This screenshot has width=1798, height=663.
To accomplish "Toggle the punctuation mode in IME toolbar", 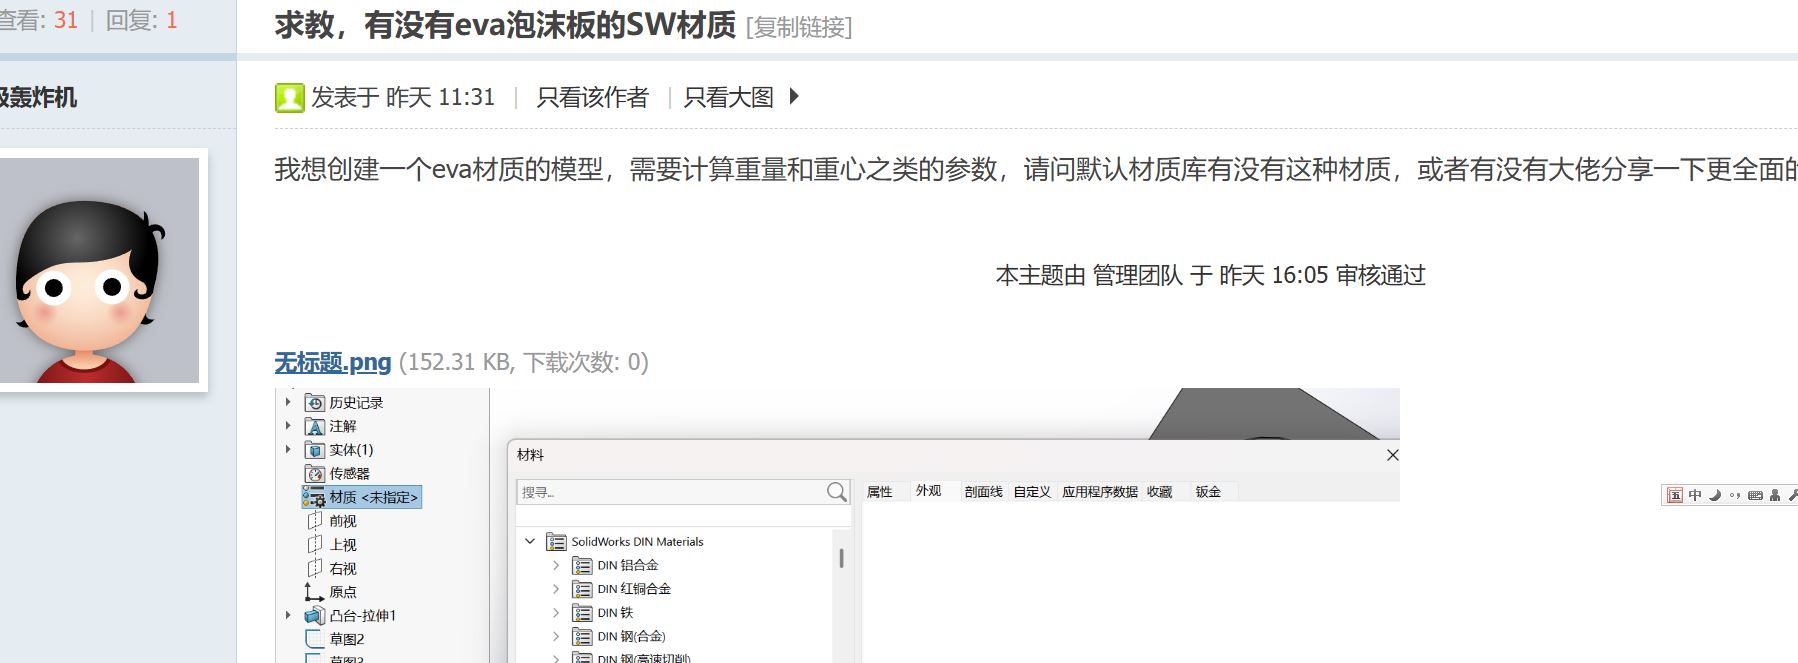I will coord(1735,495).
